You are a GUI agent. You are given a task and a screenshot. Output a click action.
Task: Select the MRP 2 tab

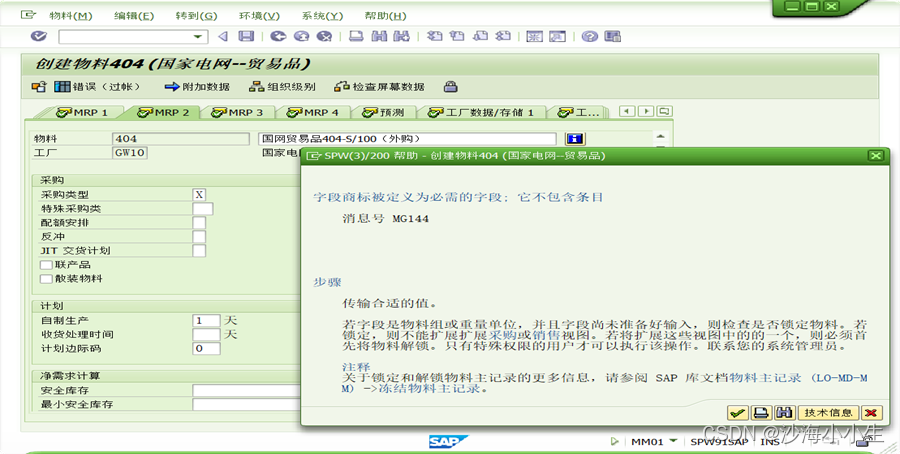coord(164,112)
